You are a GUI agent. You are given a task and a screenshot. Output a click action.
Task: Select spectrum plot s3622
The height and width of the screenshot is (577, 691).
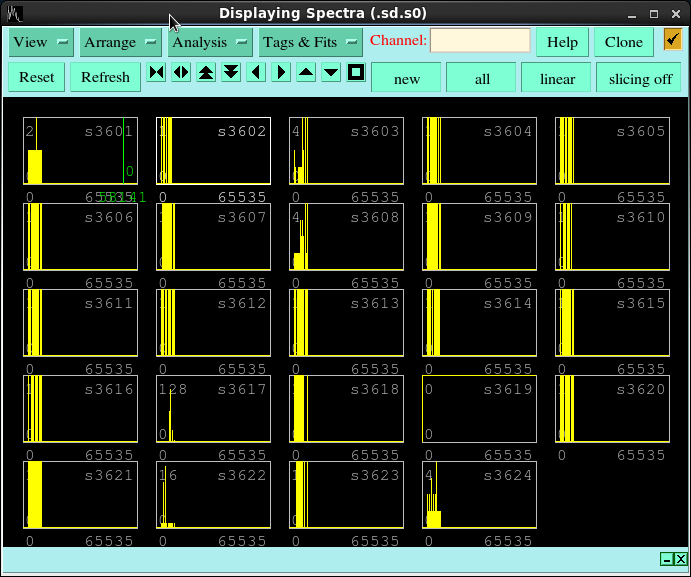click(214, 495)
